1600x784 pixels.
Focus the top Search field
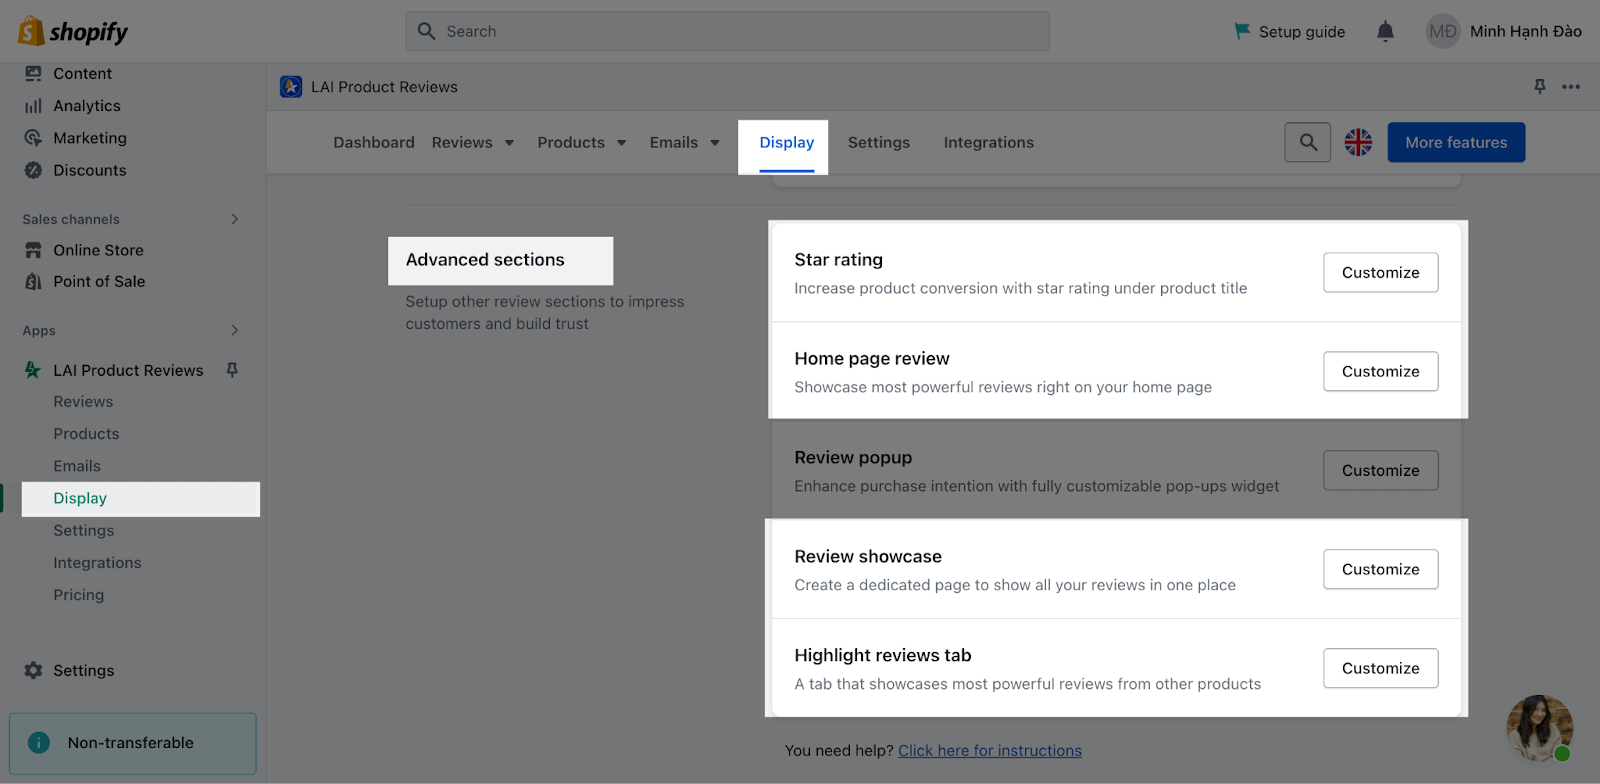click(727, 31)
